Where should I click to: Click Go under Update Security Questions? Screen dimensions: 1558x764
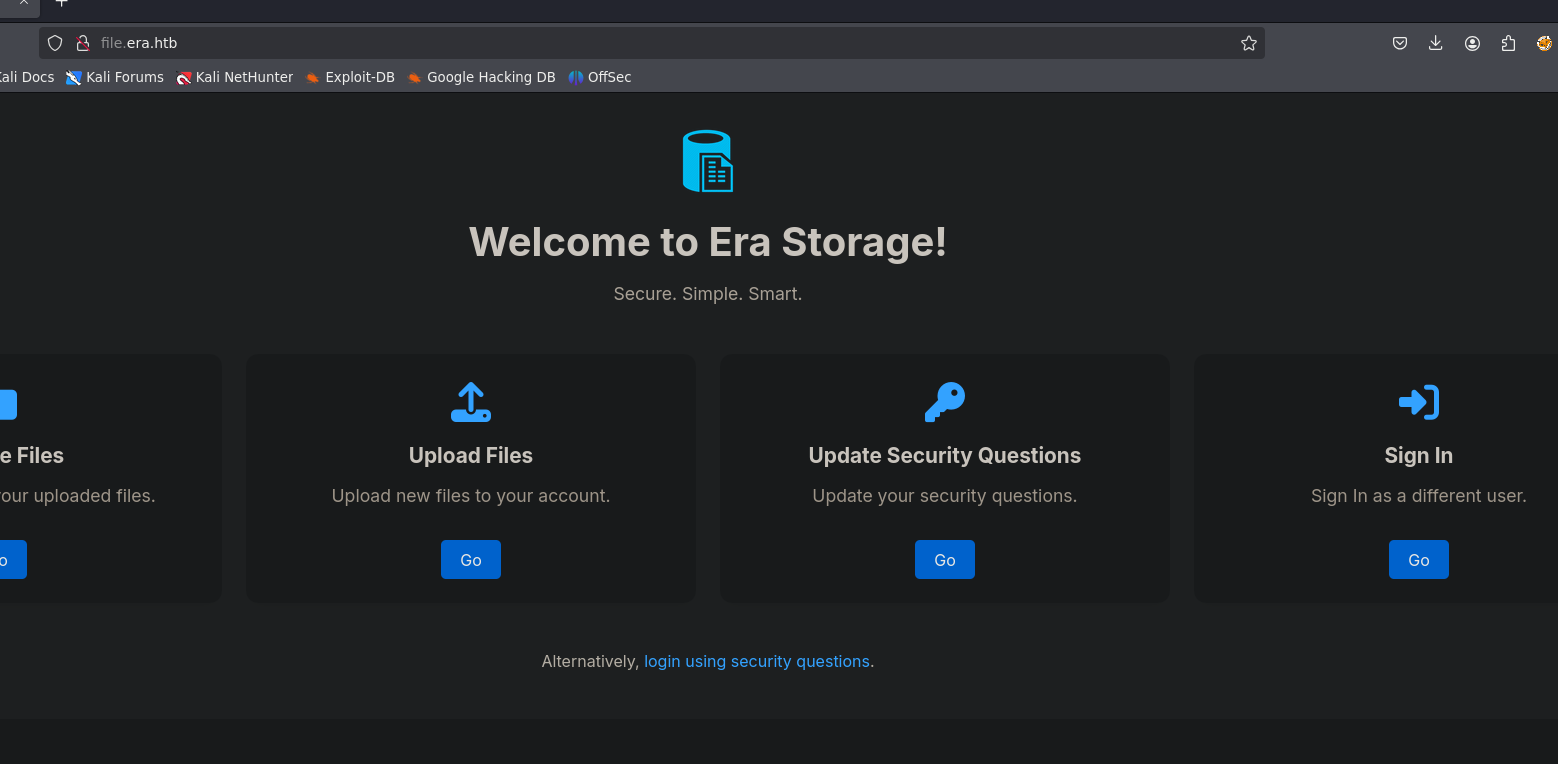(x=945, y=560)
